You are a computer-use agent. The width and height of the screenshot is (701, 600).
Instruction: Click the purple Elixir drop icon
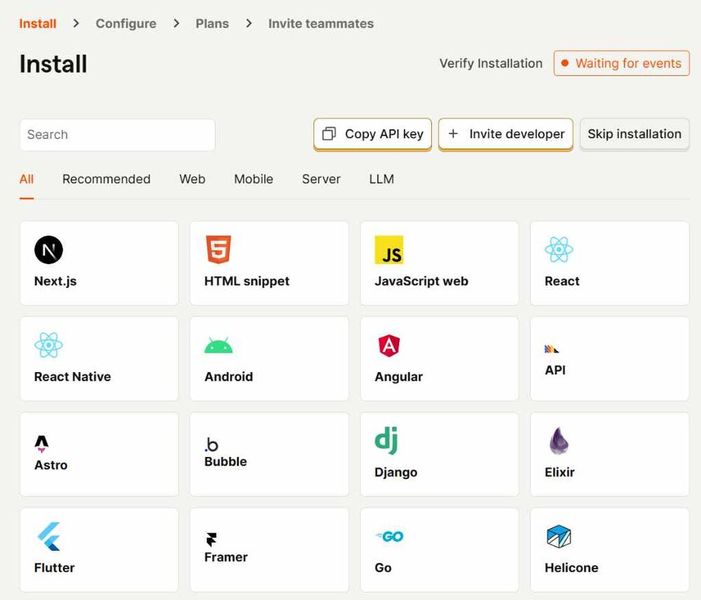tap(559, 441)
